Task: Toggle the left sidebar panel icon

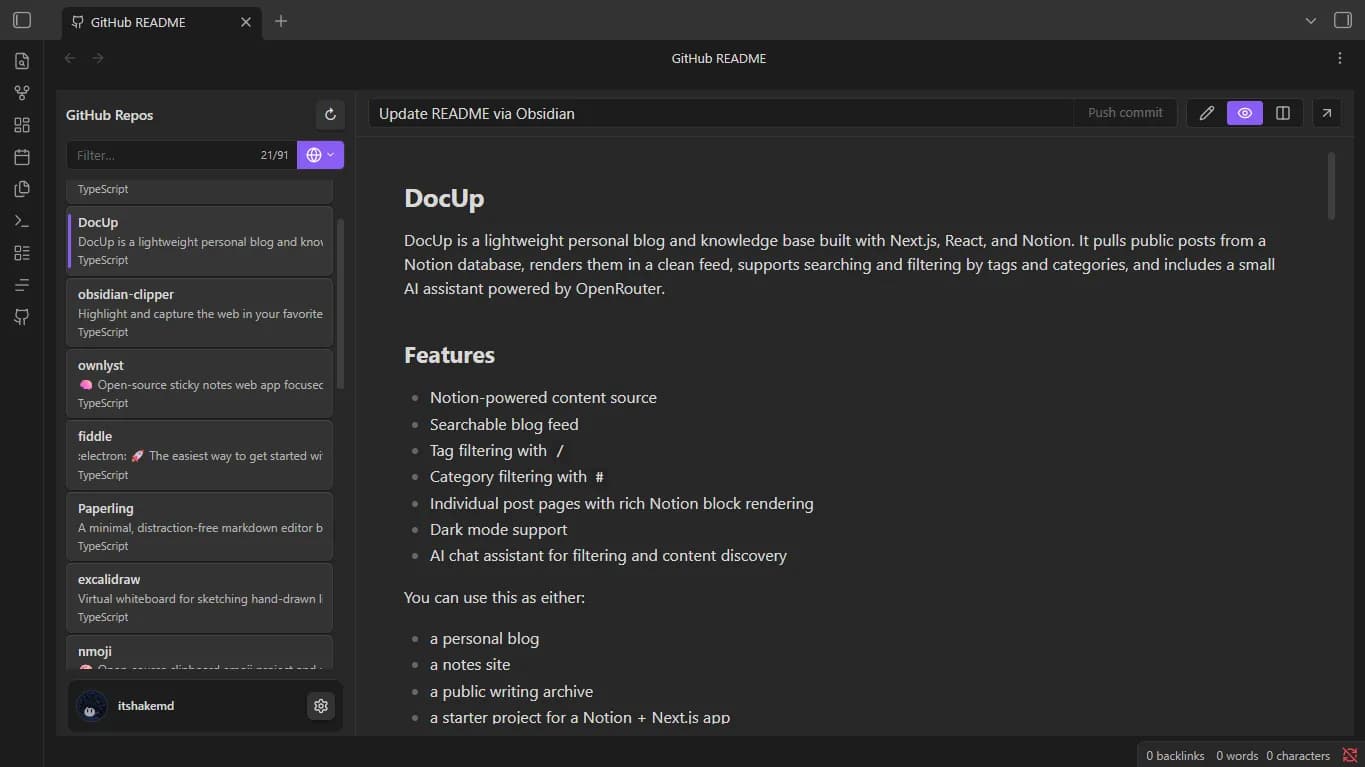Action: point(22,21)
